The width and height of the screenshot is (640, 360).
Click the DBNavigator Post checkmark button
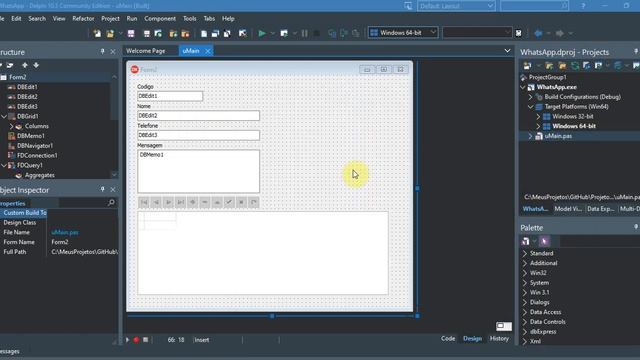[229, 202]
